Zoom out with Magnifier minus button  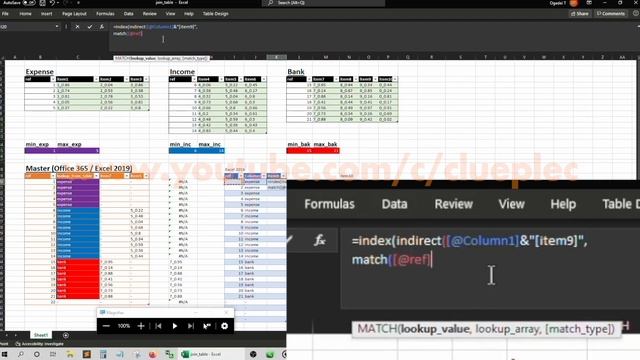(106, 326)
